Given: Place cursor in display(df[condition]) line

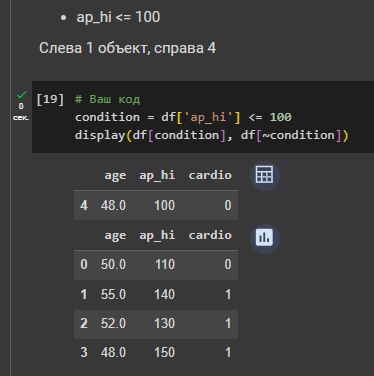Looking at the screenshot, I should [212, 135].
